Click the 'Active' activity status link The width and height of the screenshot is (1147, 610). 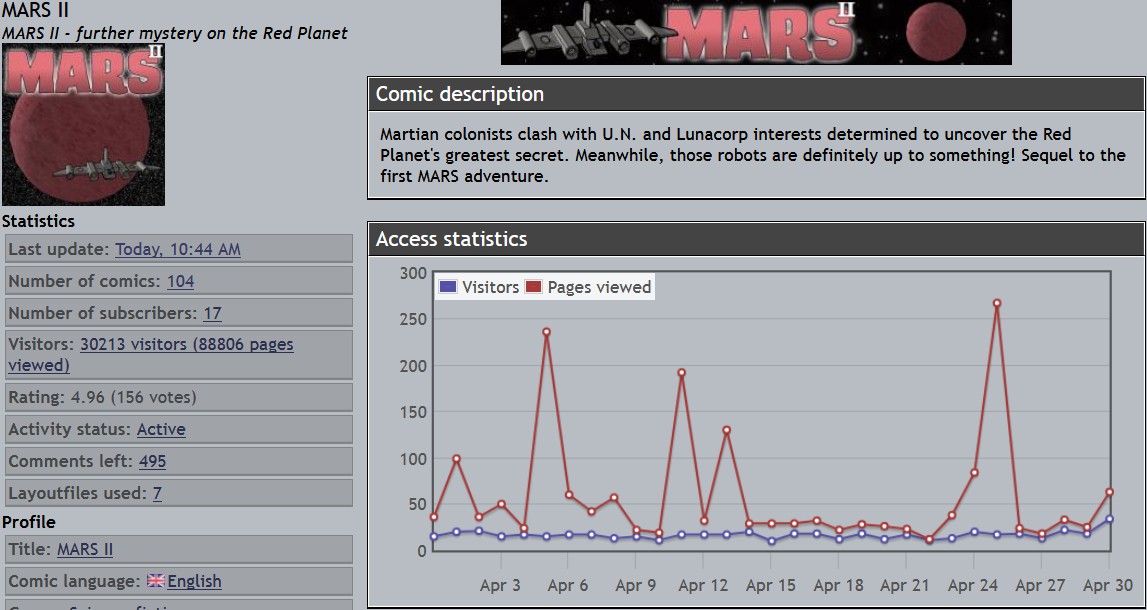coord(161,429)
